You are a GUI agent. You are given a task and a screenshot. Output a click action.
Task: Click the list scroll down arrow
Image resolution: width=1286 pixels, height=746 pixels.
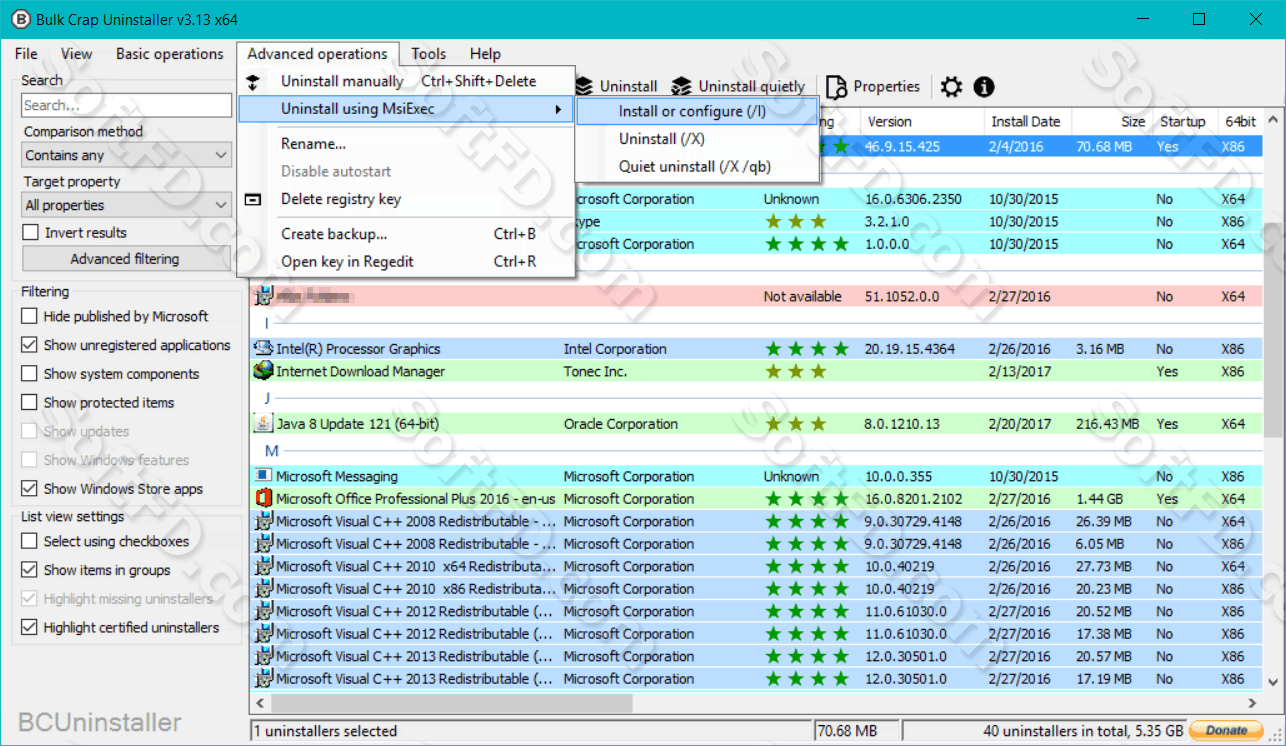tap(1273, 682)
